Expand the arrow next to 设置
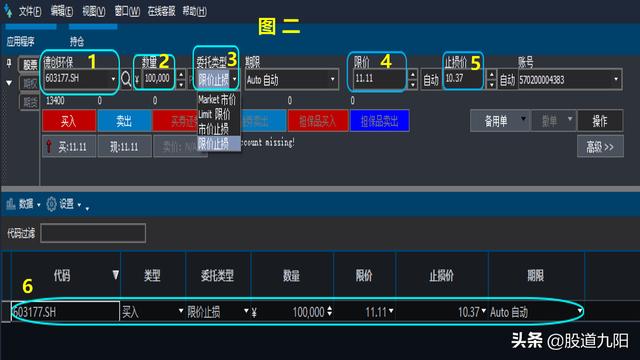Image resolution: width=640 pixels, height=360 pixels. (79, 205)
